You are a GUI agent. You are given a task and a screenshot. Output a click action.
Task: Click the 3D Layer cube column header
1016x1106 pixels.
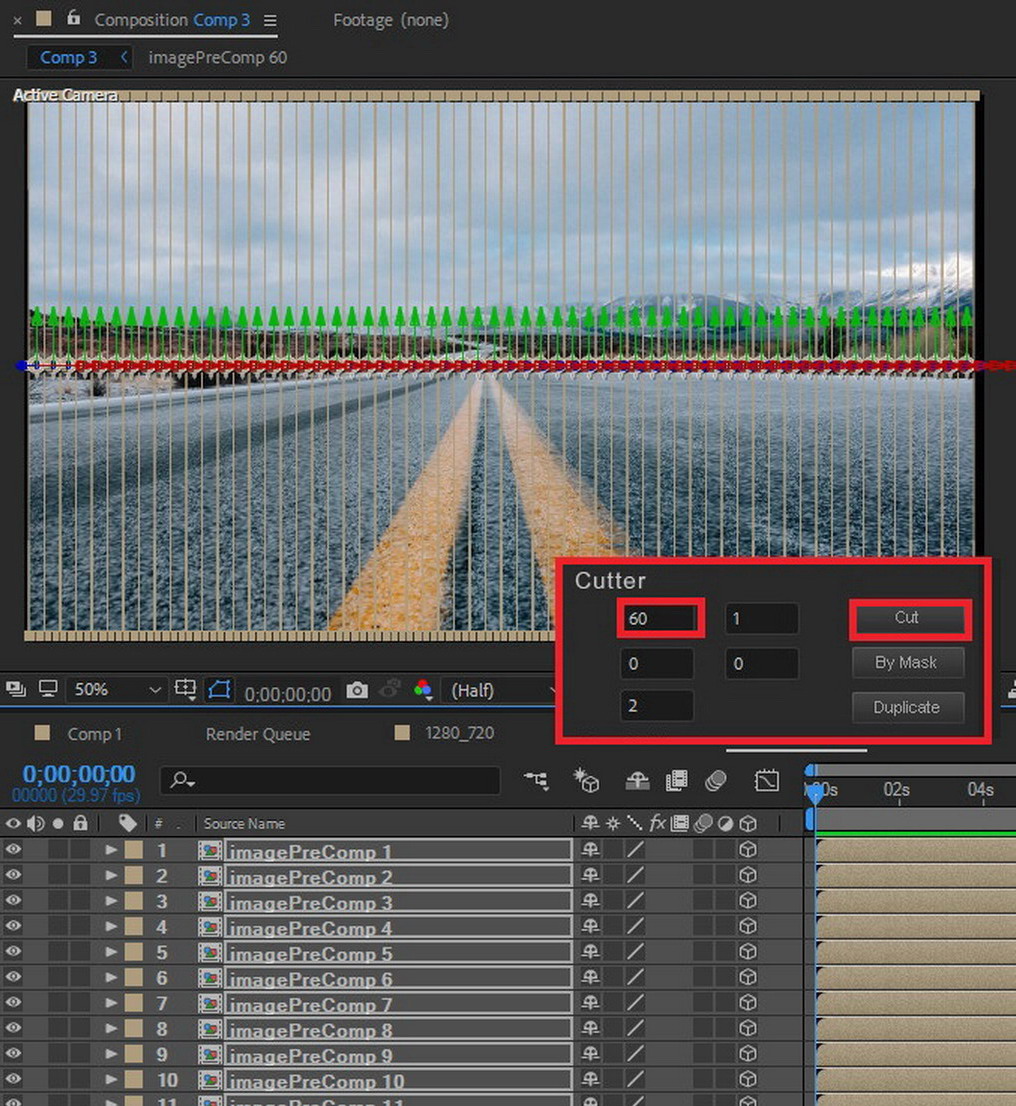coord(748,823)
